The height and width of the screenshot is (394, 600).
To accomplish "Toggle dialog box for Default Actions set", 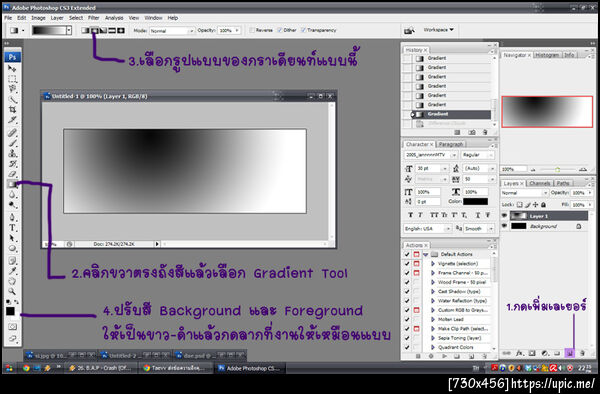I will 416,254.
